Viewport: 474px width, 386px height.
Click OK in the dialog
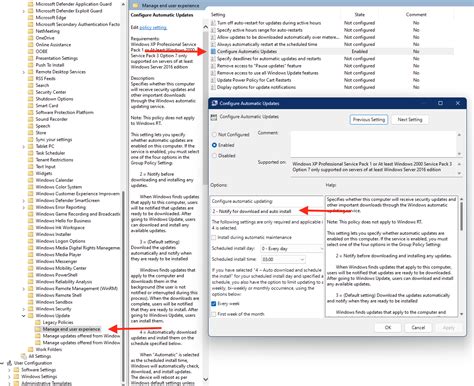tap(388, 328)
